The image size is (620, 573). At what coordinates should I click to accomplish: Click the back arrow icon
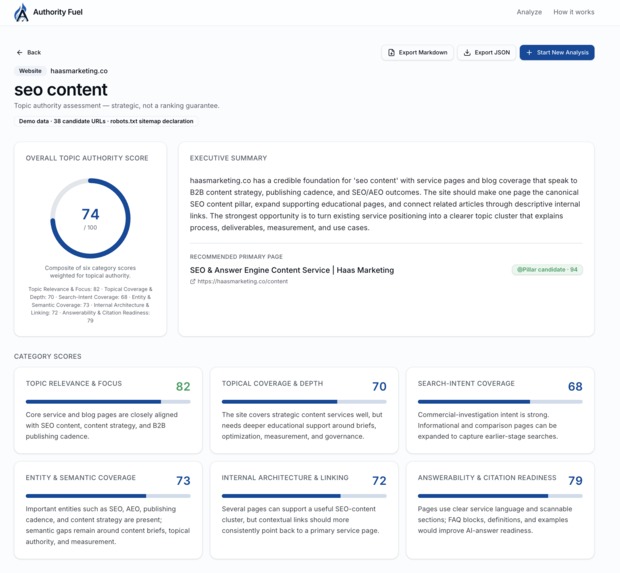coord(19,52)
